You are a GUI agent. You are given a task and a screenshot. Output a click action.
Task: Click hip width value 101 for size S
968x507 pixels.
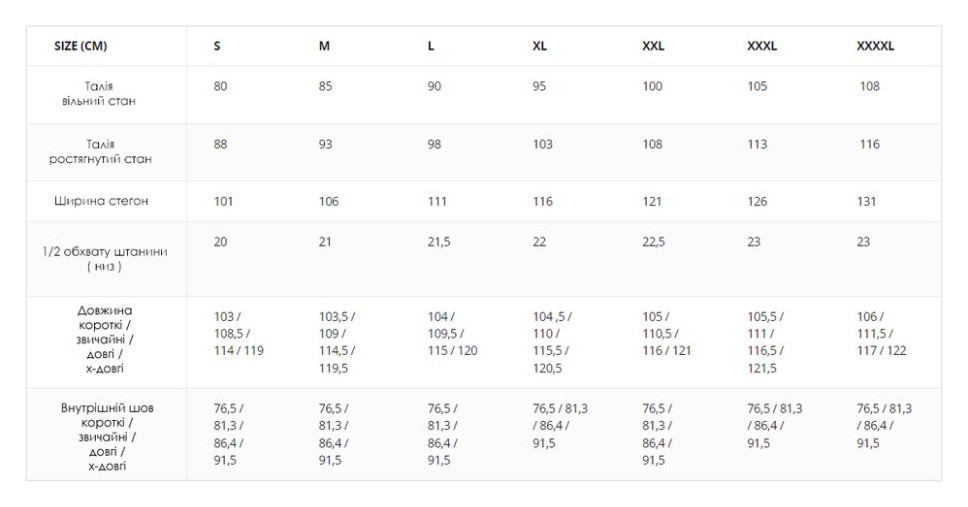coord(223,202)
